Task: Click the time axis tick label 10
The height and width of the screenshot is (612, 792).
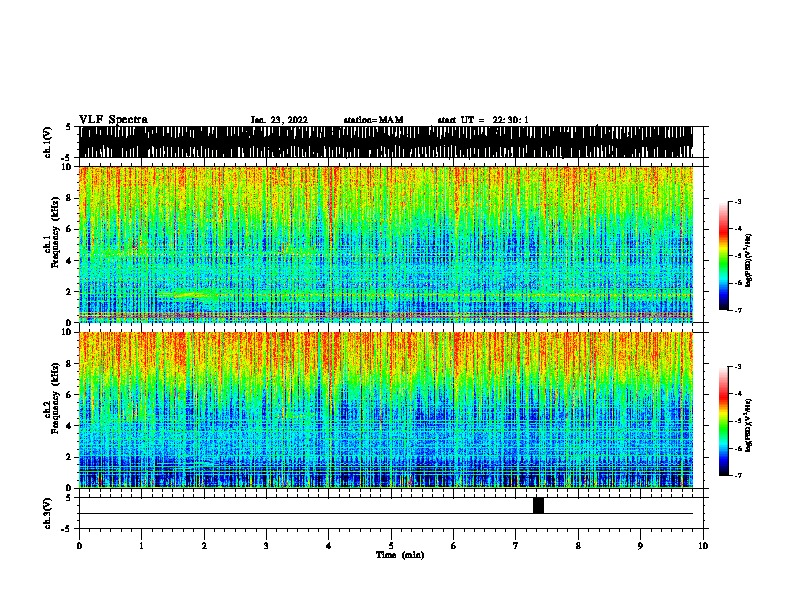Action: pyautogui.click(x=703, y=546)
